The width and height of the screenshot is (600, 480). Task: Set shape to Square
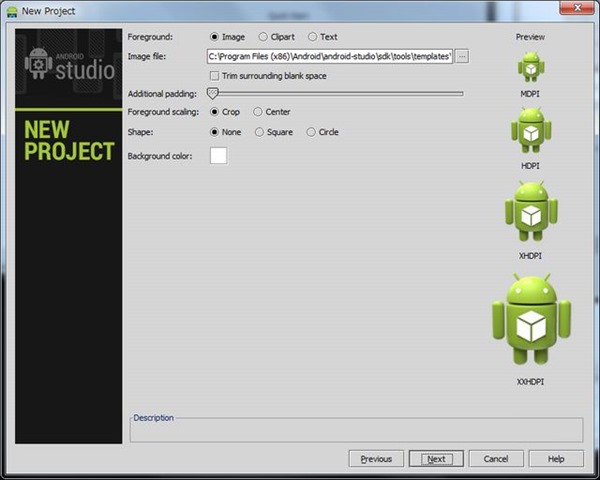tap(260, 132)
